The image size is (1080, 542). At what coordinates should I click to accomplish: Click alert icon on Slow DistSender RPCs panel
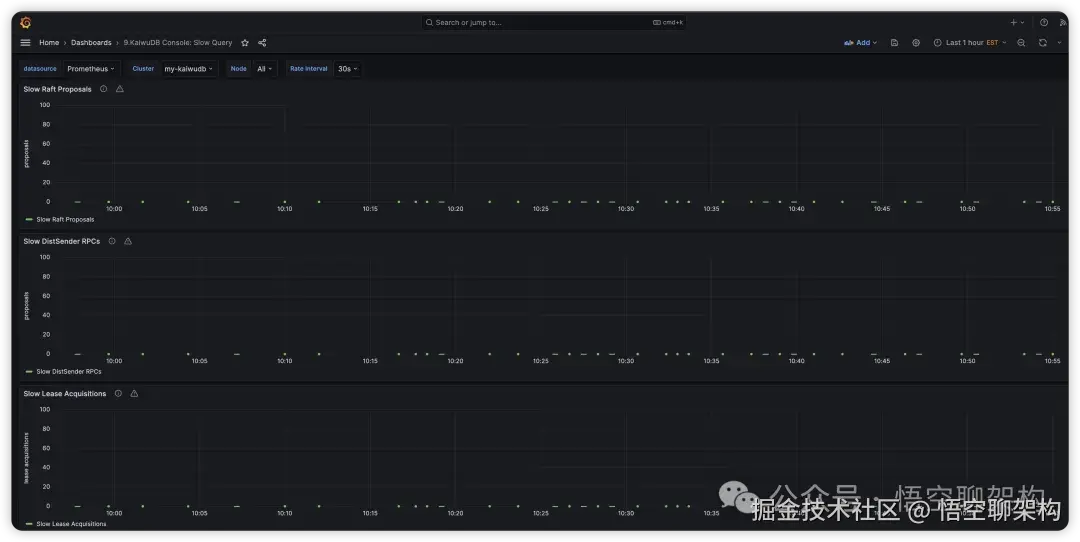(128, 241)
